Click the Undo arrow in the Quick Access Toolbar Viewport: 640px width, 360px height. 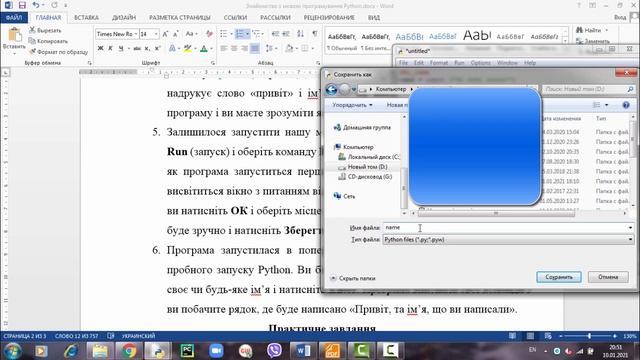click(36, 5)
